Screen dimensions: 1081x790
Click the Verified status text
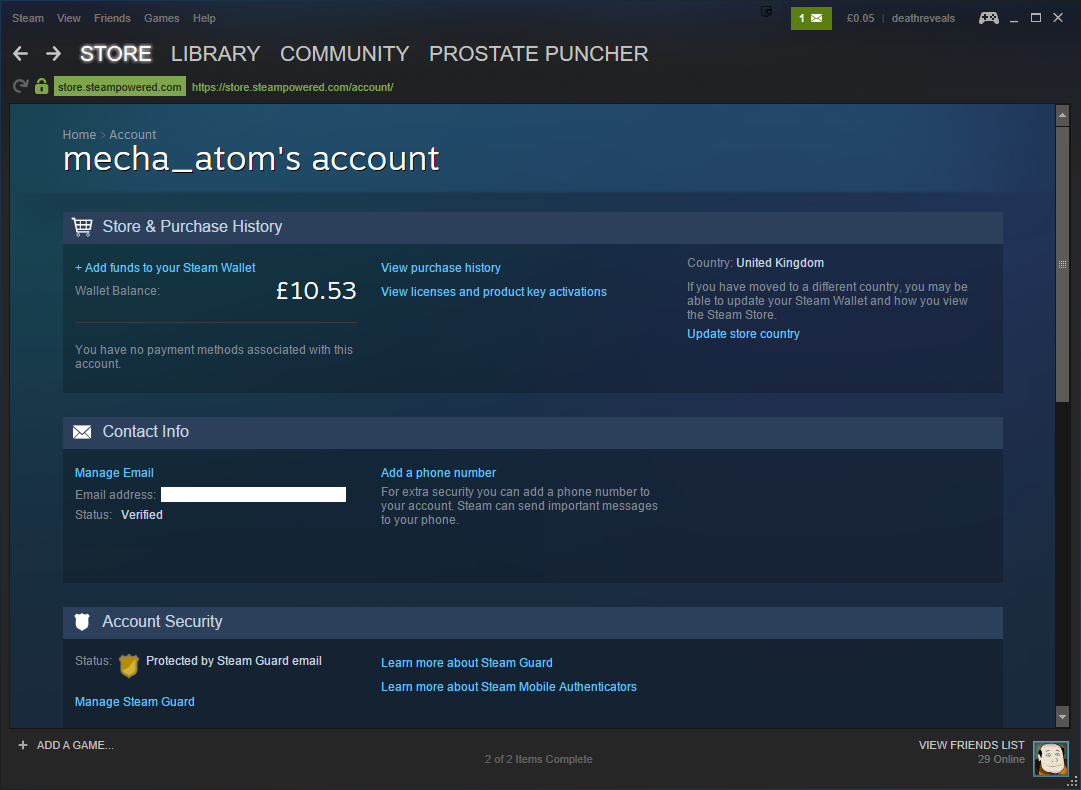point(142,515)
